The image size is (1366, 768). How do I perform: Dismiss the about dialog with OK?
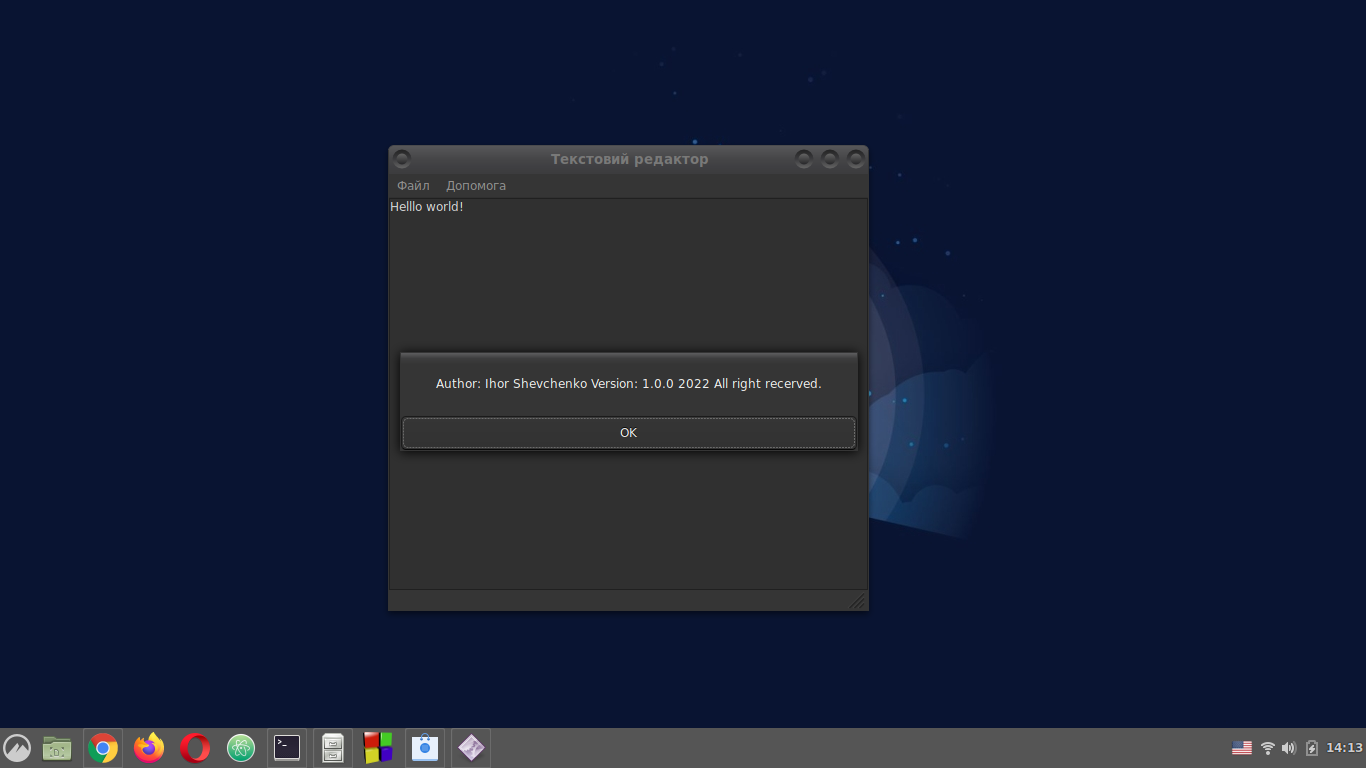[x=628, y=432]
